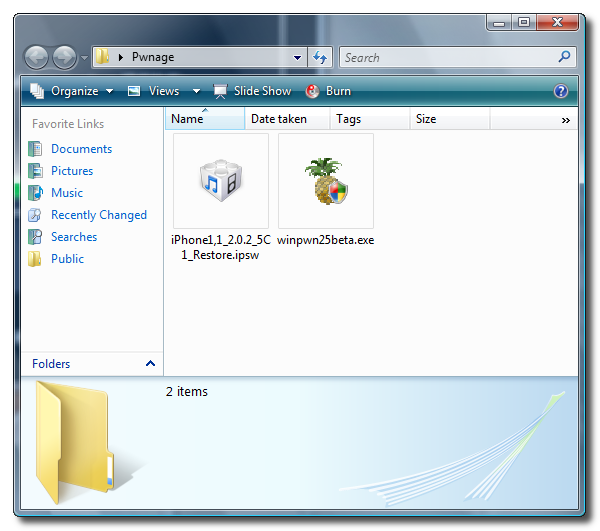Sort by the Name column header
Screen dimensions: 600x531
point(205,119)
